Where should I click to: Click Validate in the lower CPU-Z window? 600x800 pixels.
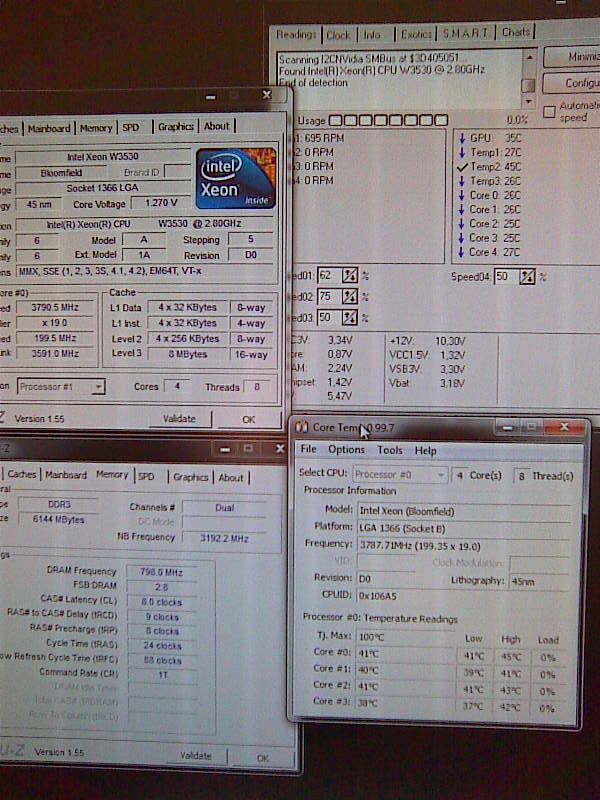pyautogui.click(x=195, y=756)
